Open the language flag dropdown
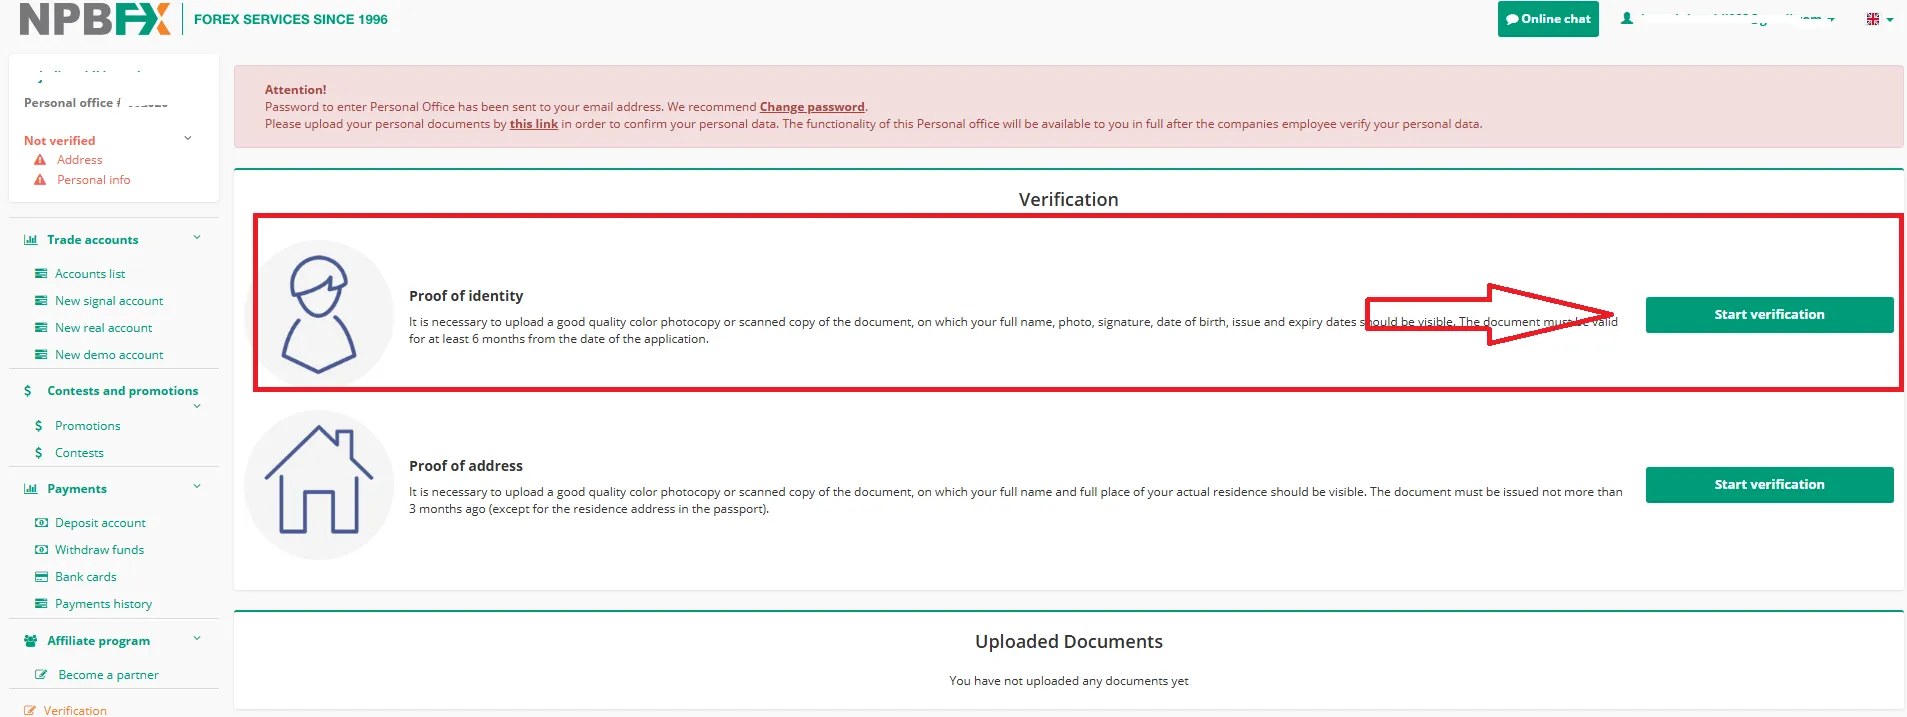This screenshot has height=717, width=1907. click(x=1879, y=19)
